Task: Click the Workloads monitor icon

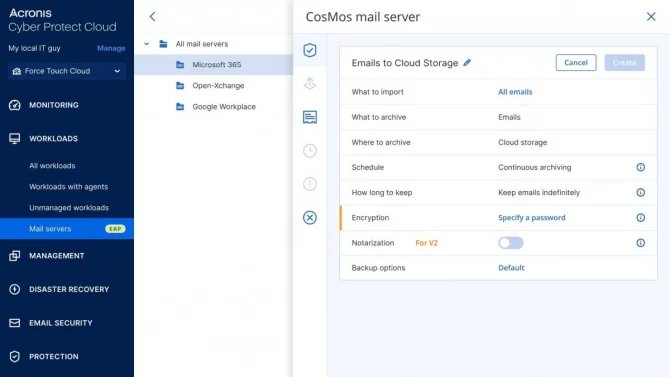Action: tap(15, 138)
